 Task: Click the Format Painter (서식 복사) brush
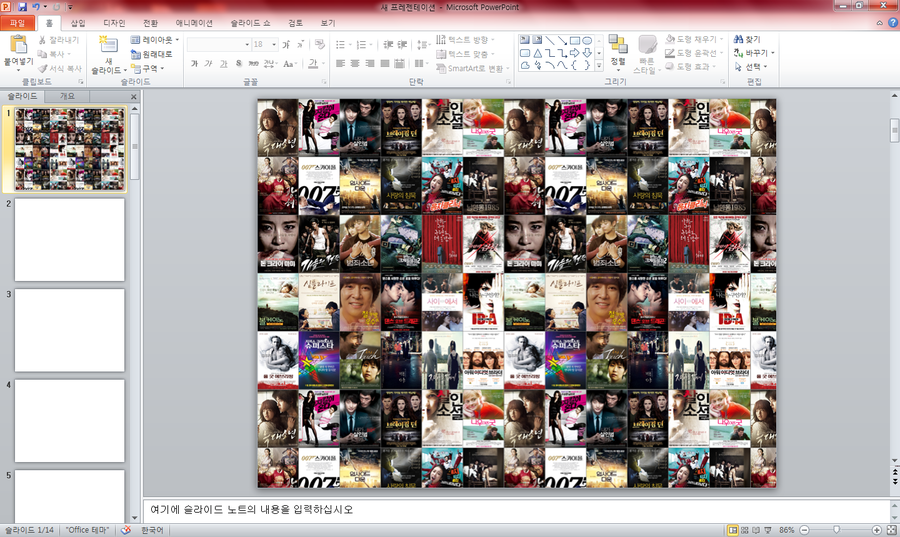pyautogui.click(x=42, y=68)
